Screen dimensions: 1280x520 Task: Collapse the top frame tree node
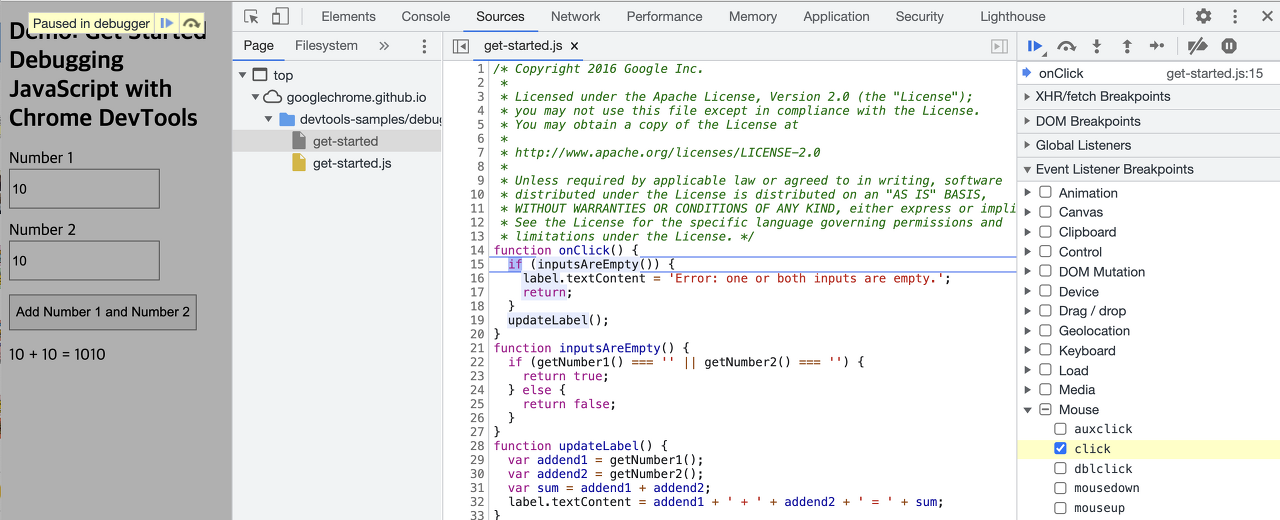(x=243, y=75)
